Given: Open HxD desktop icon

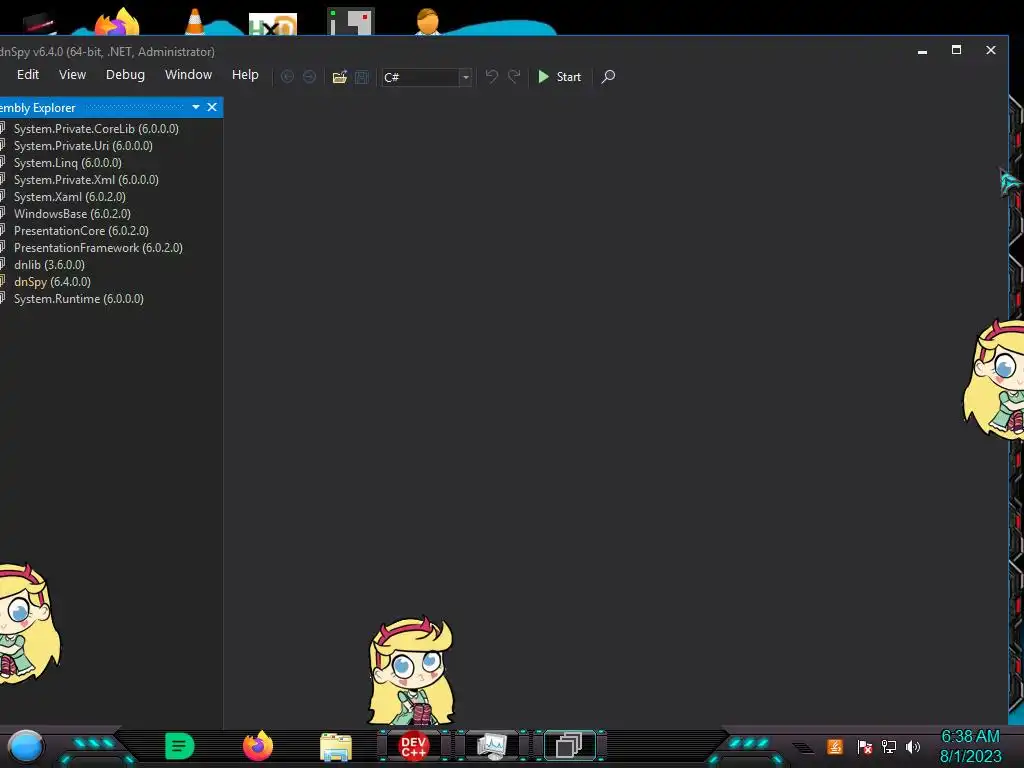Looking at the screenshot, I should click(x=272, y=24).
